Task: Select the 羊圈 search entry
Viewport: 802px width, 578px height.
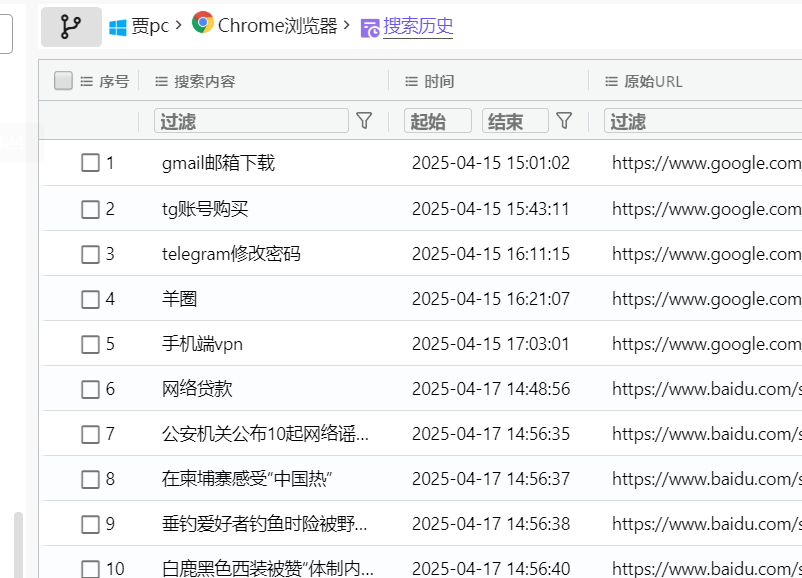Action: (179, 299)
